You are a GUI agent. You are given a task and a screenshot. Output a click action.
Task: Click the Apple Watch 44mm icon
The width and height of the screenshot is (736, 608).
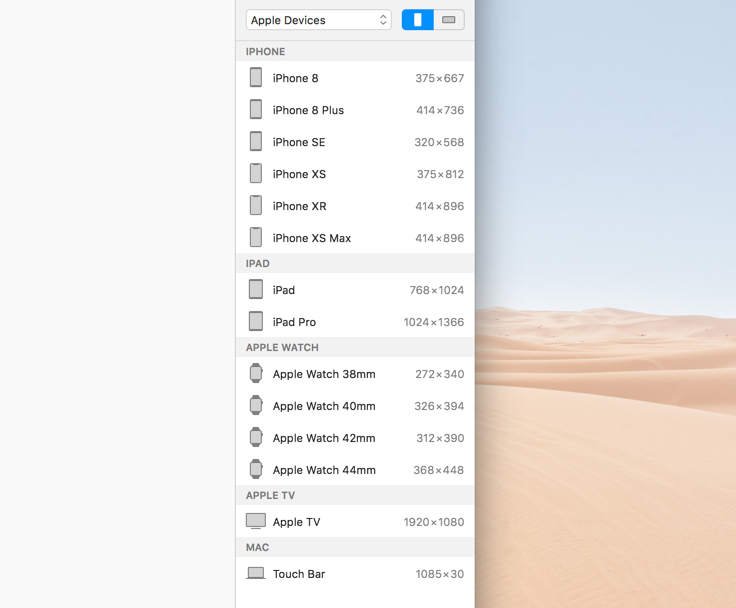(x=256, y=470)
